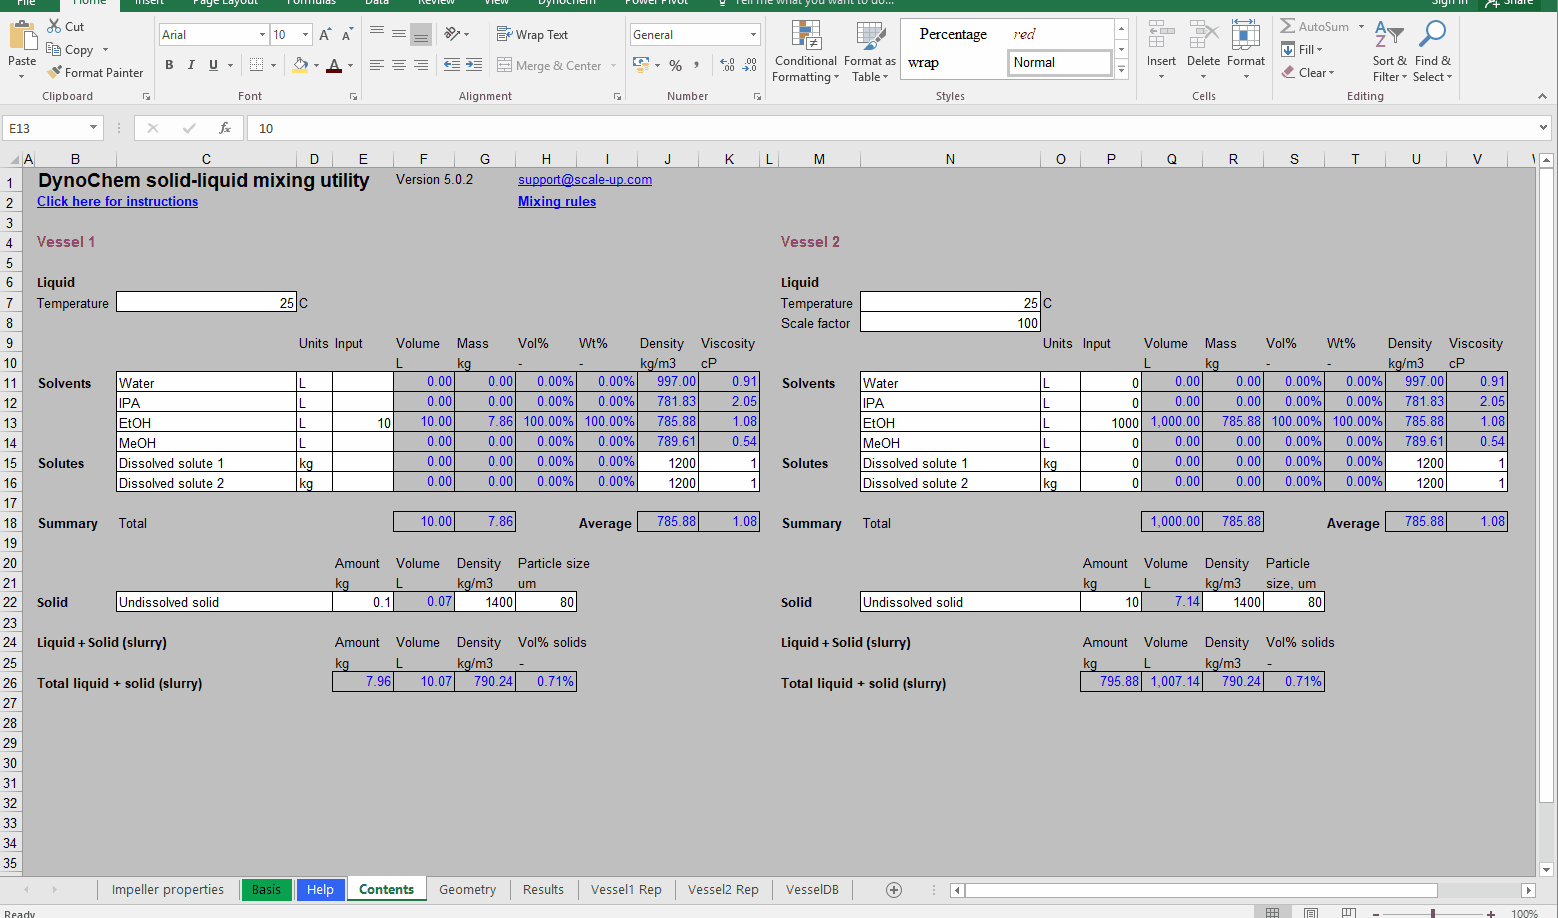Expand the cell styles gallery

click(1122, 70)
